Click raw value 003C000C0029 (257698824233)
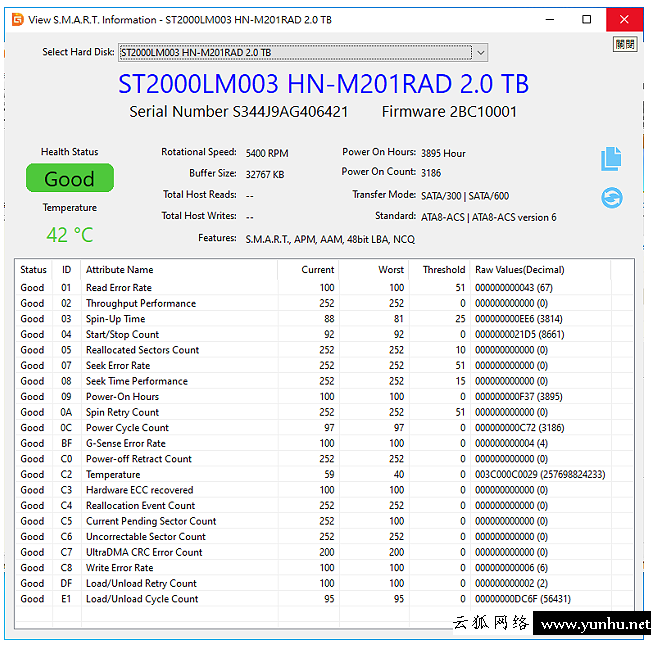 [540, 475]
